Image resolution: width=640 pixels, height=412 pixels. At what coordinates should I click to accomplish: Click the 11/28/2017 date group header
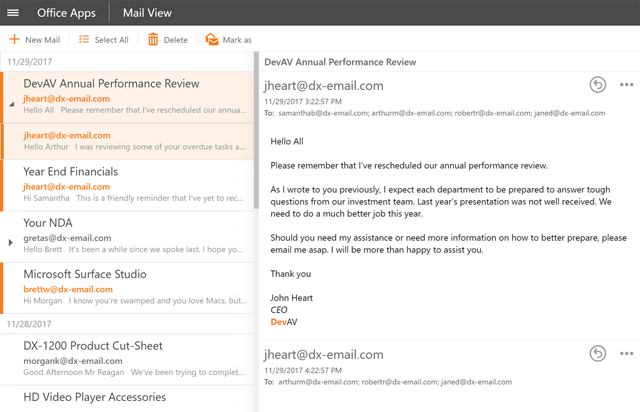[x=30, y=324]
